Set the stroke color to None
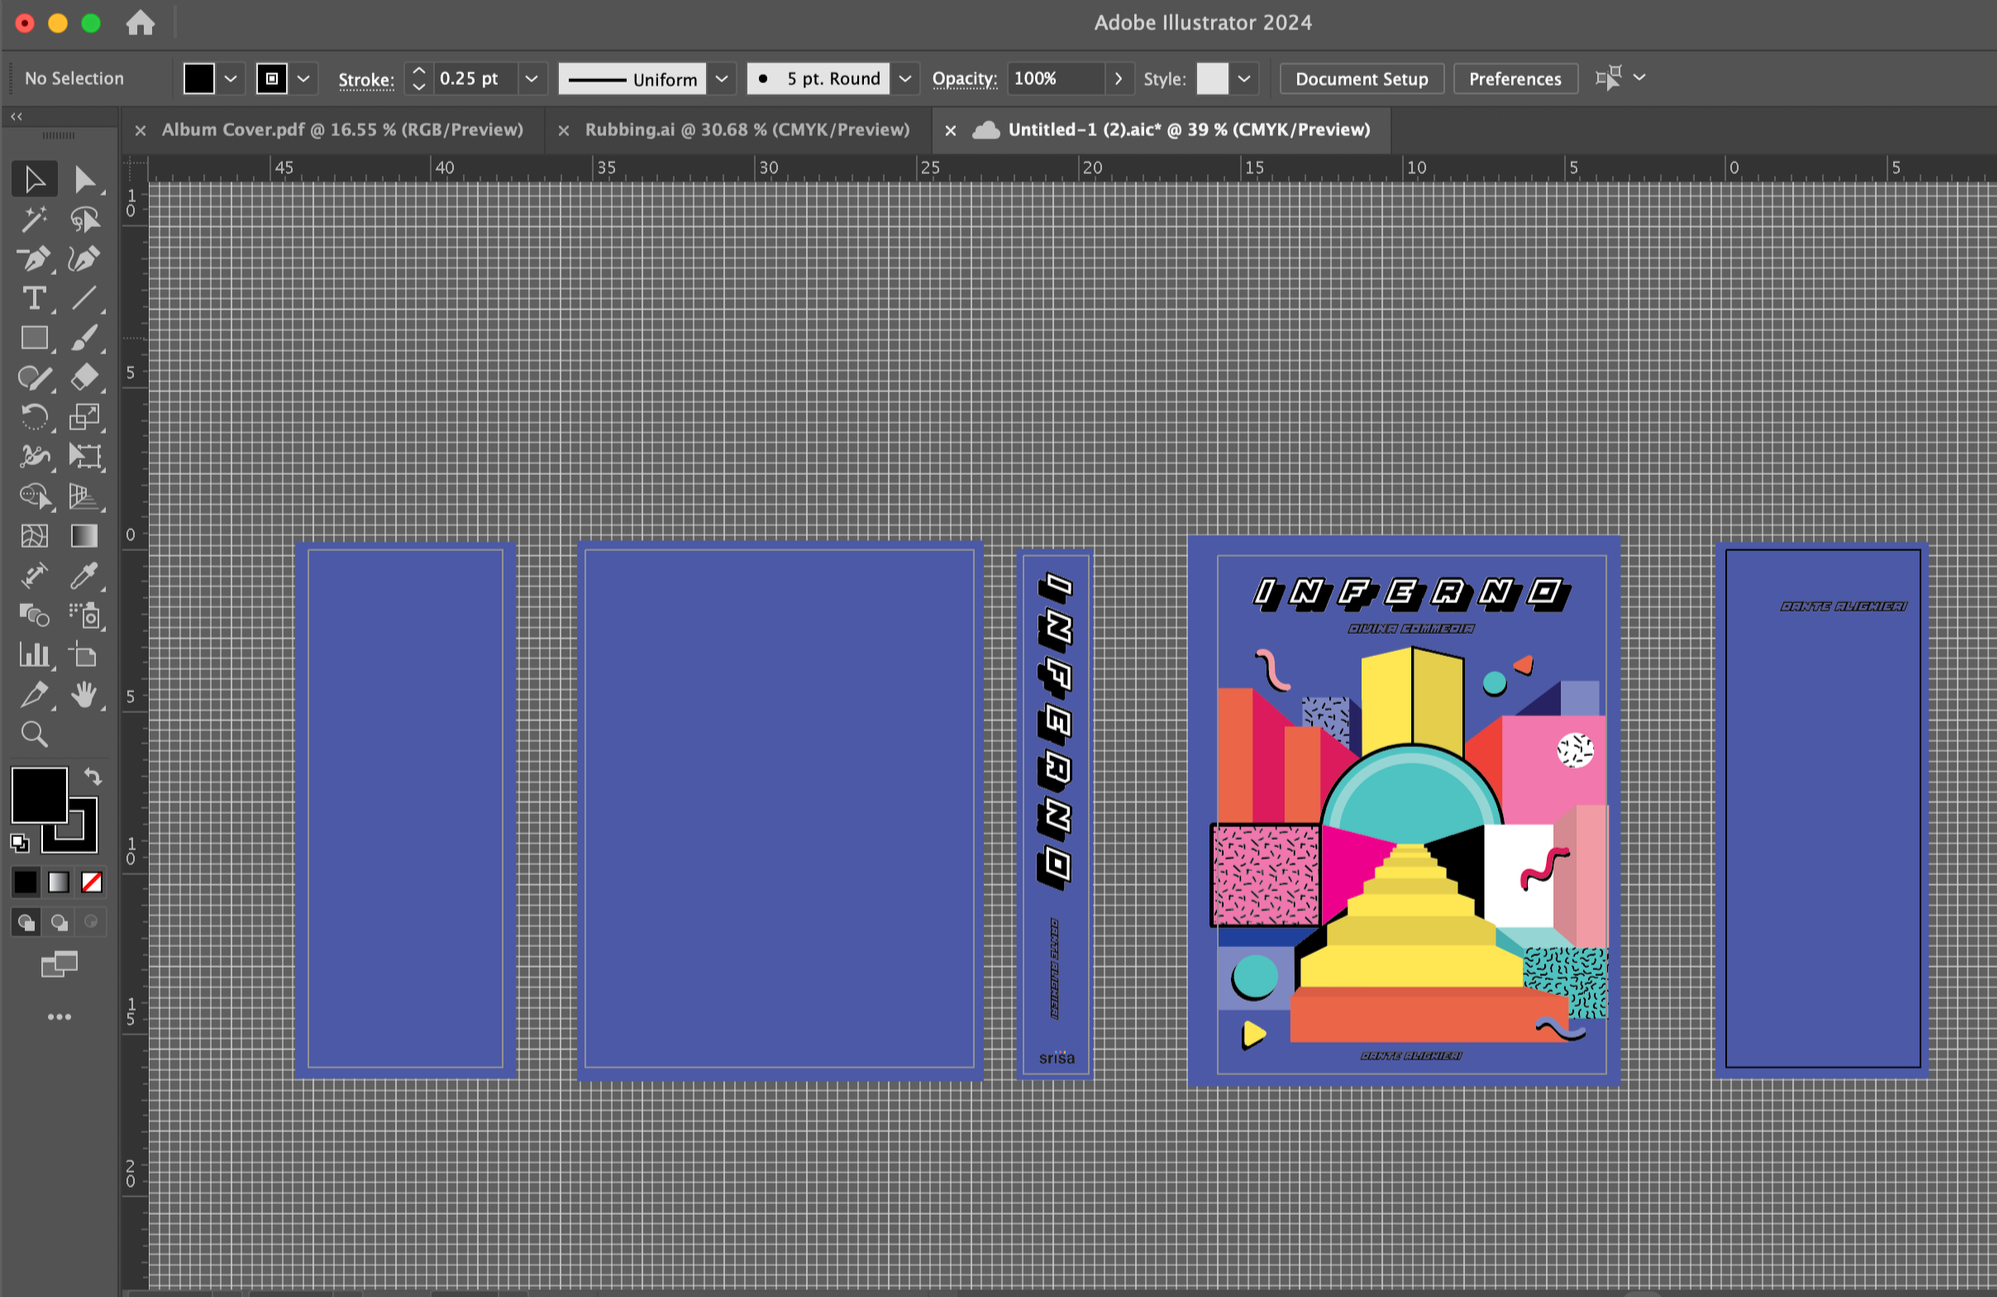The image size is (1997, 1297). click(91, 882)
